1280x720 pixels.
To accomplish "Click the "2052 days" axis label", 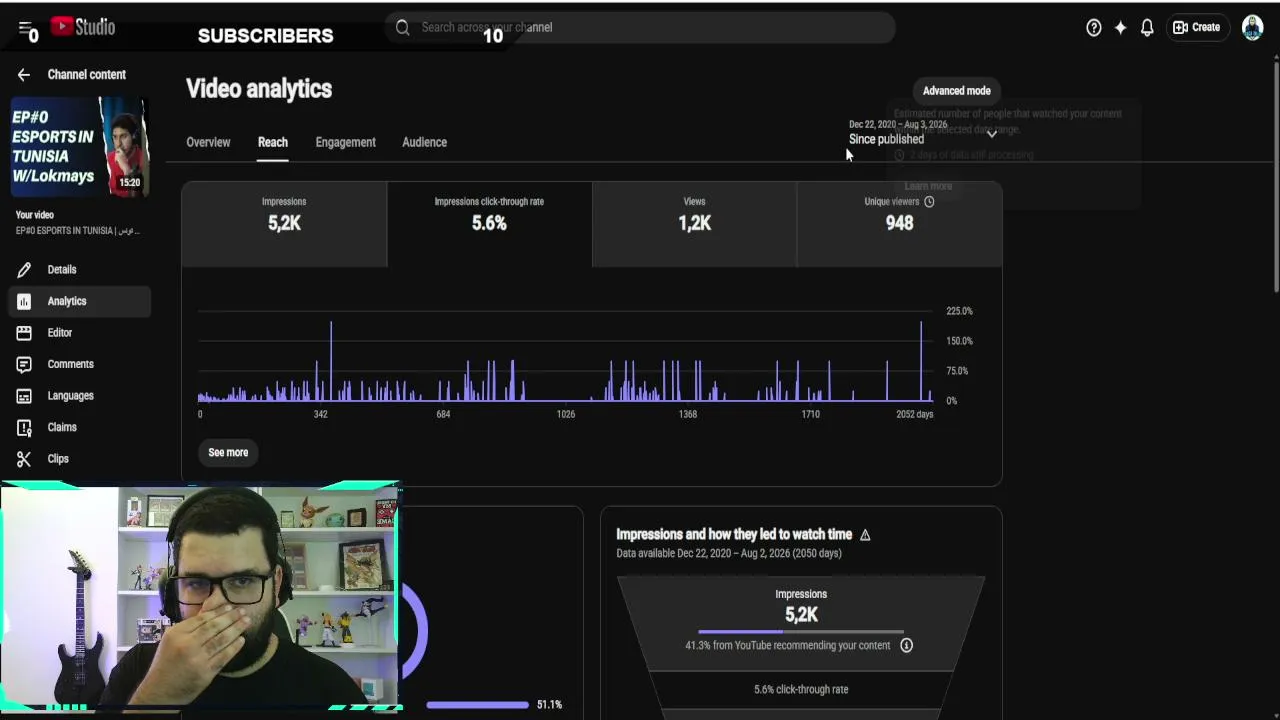I will point(915,414).
